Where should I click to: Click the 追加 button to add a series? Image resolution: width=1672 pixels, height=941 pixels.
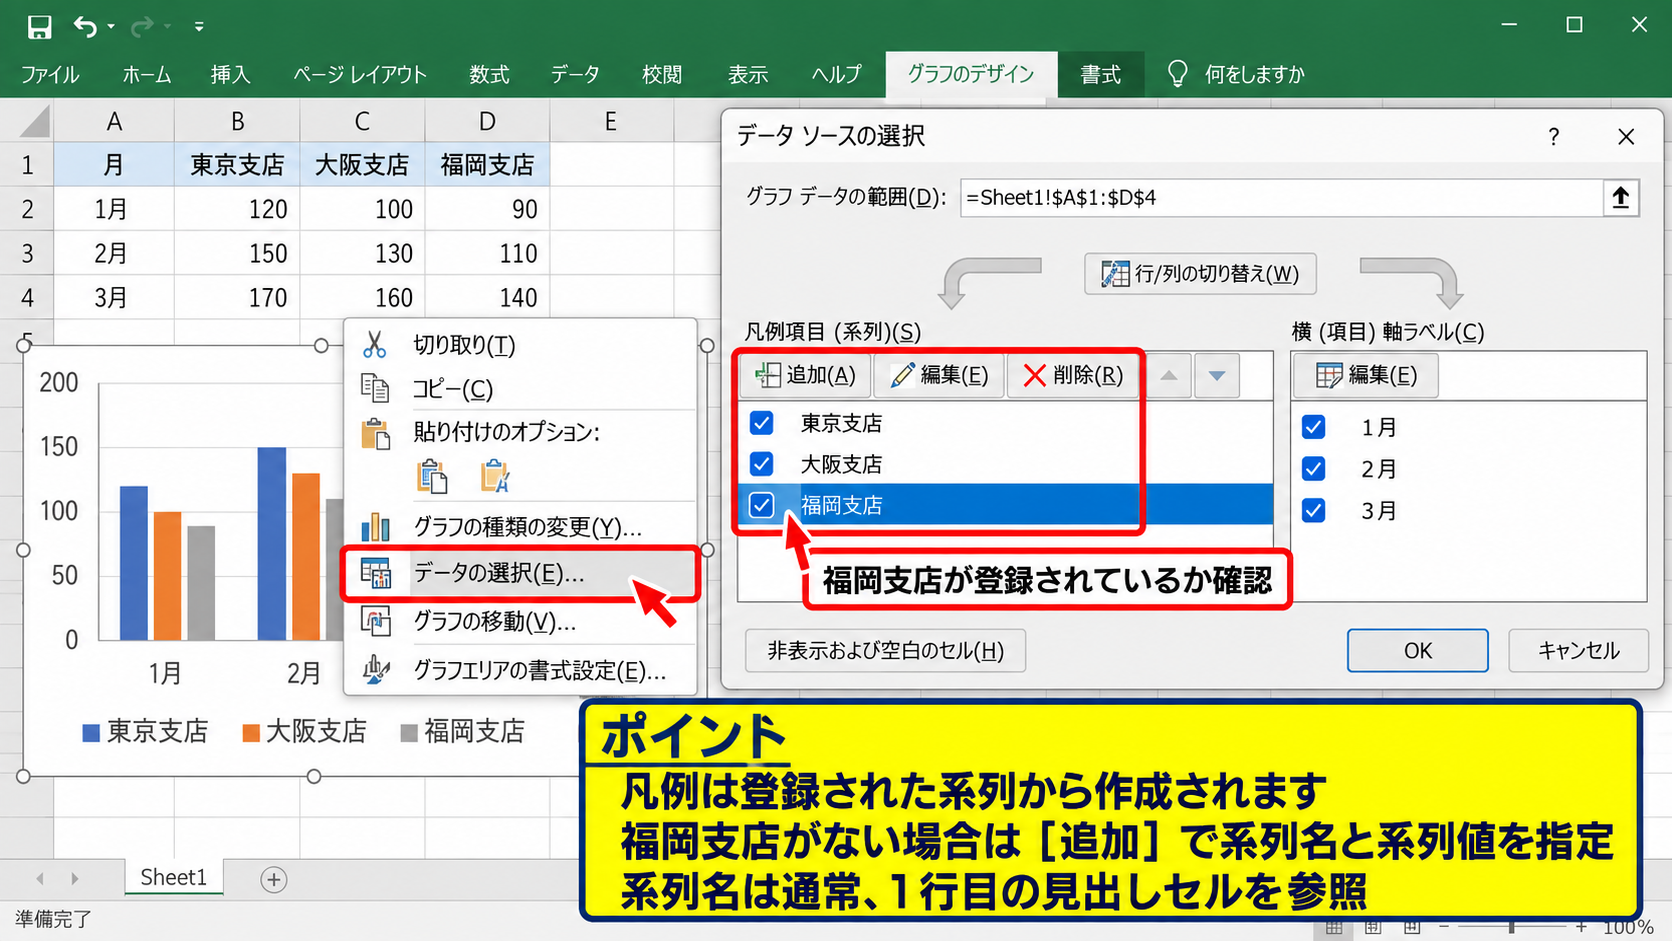806,376
